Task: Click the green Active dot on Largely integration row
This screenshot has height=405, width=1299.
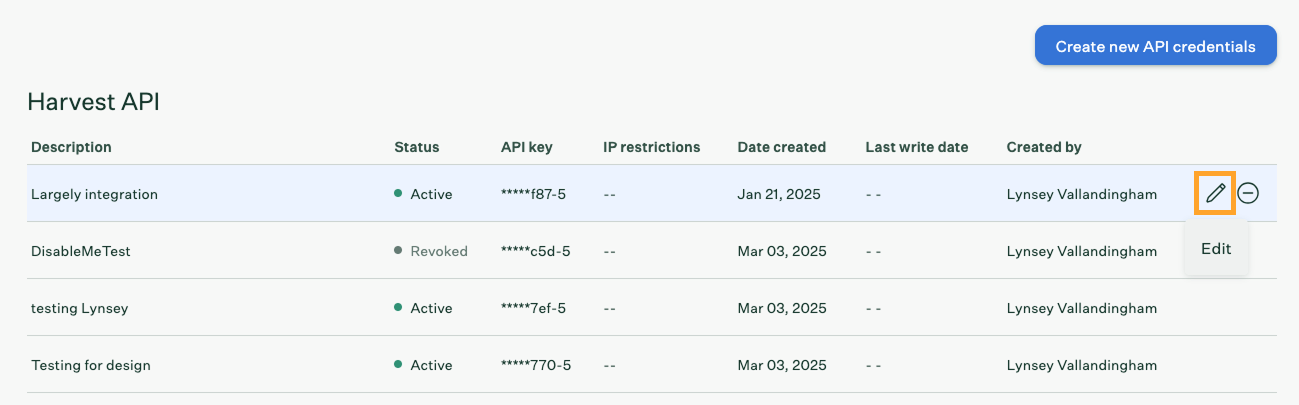Action: point(398,194)
